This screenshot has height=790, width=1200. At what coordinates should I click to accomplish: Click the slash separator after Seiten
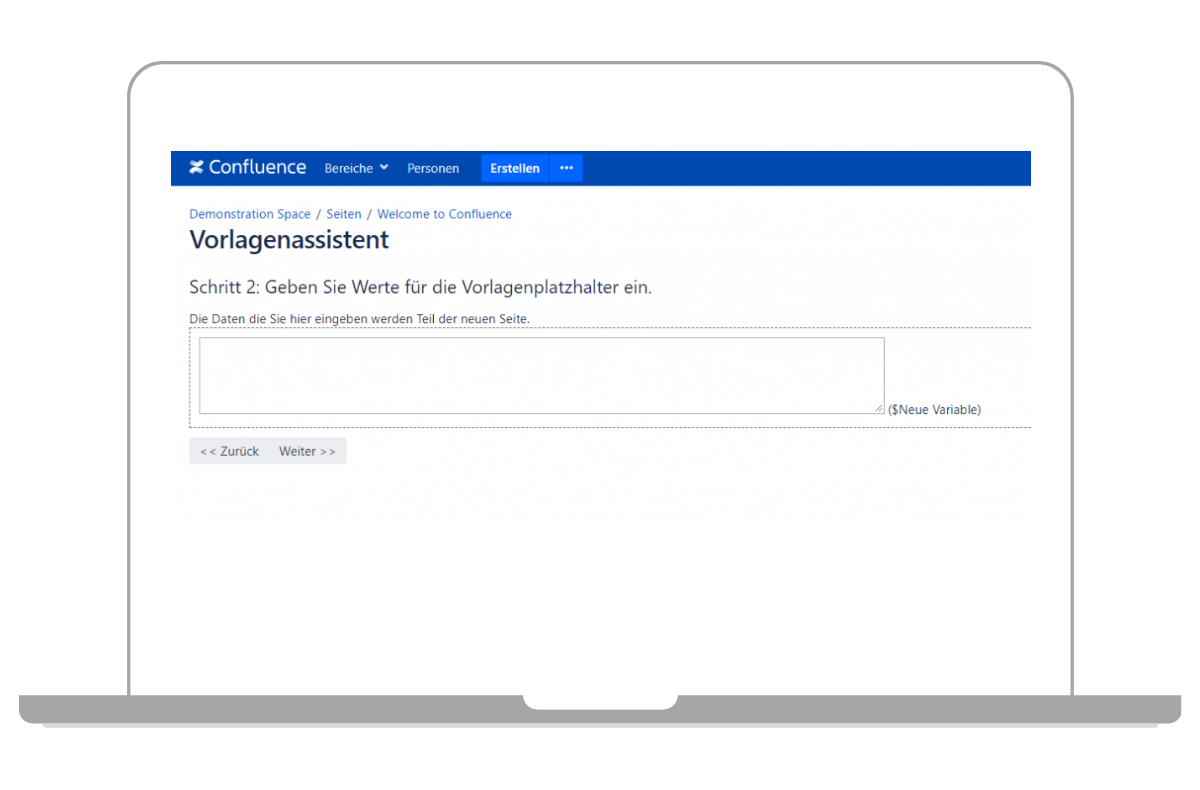pos(369,214)
